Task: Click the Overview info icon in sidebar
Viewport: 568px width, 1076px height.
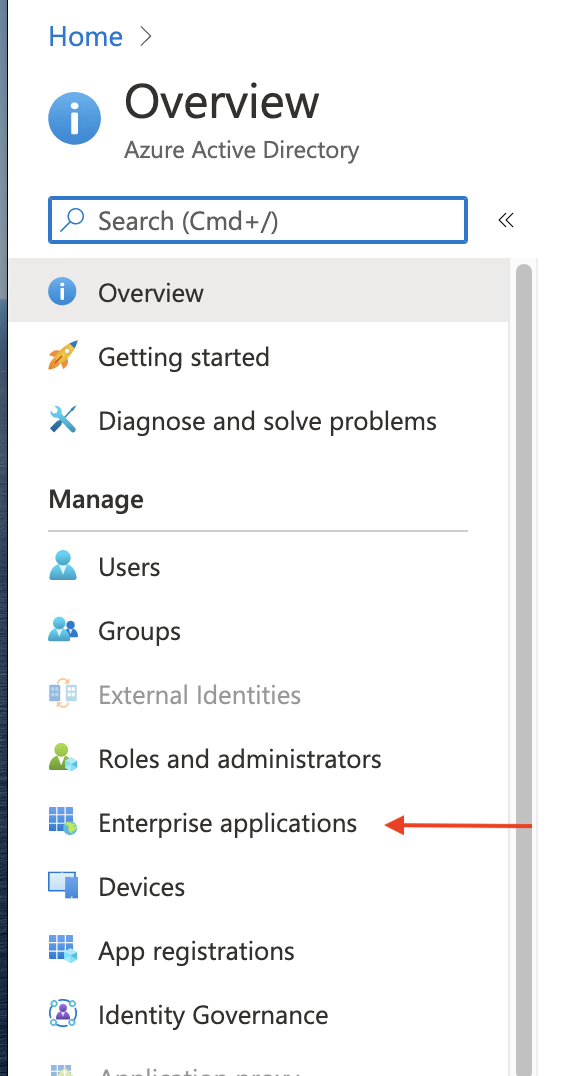Action: (62, 292)
